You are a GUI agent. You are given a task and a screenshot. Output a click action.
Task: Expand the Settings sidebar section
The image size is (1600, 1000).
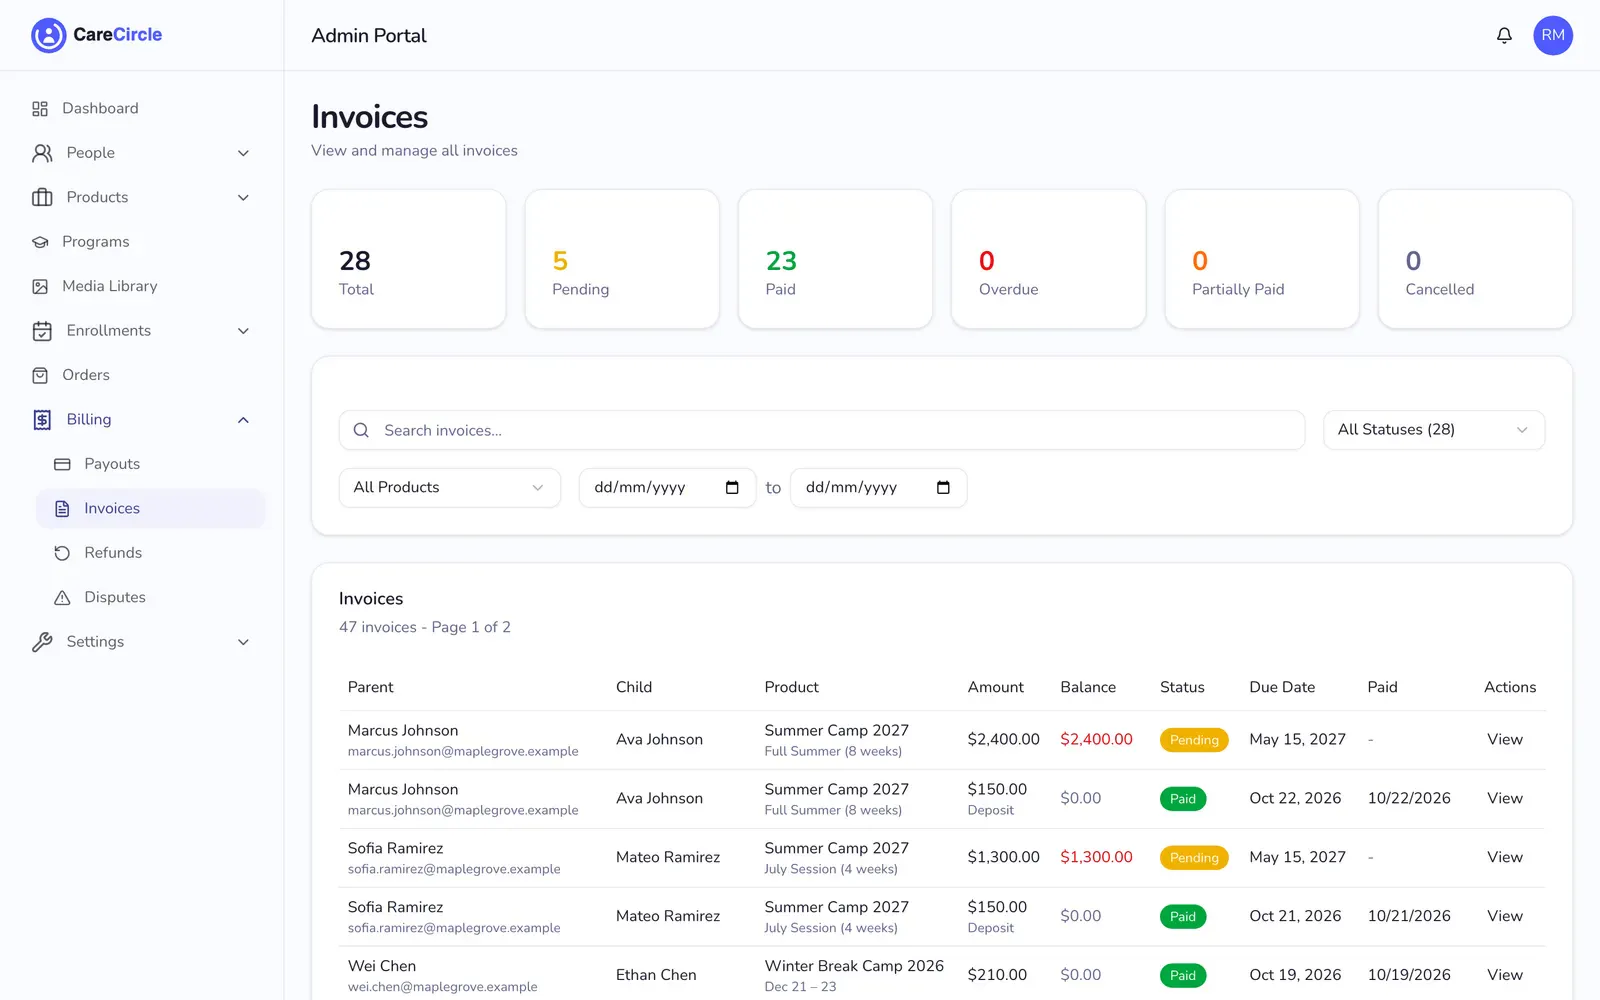click(141, 642)
